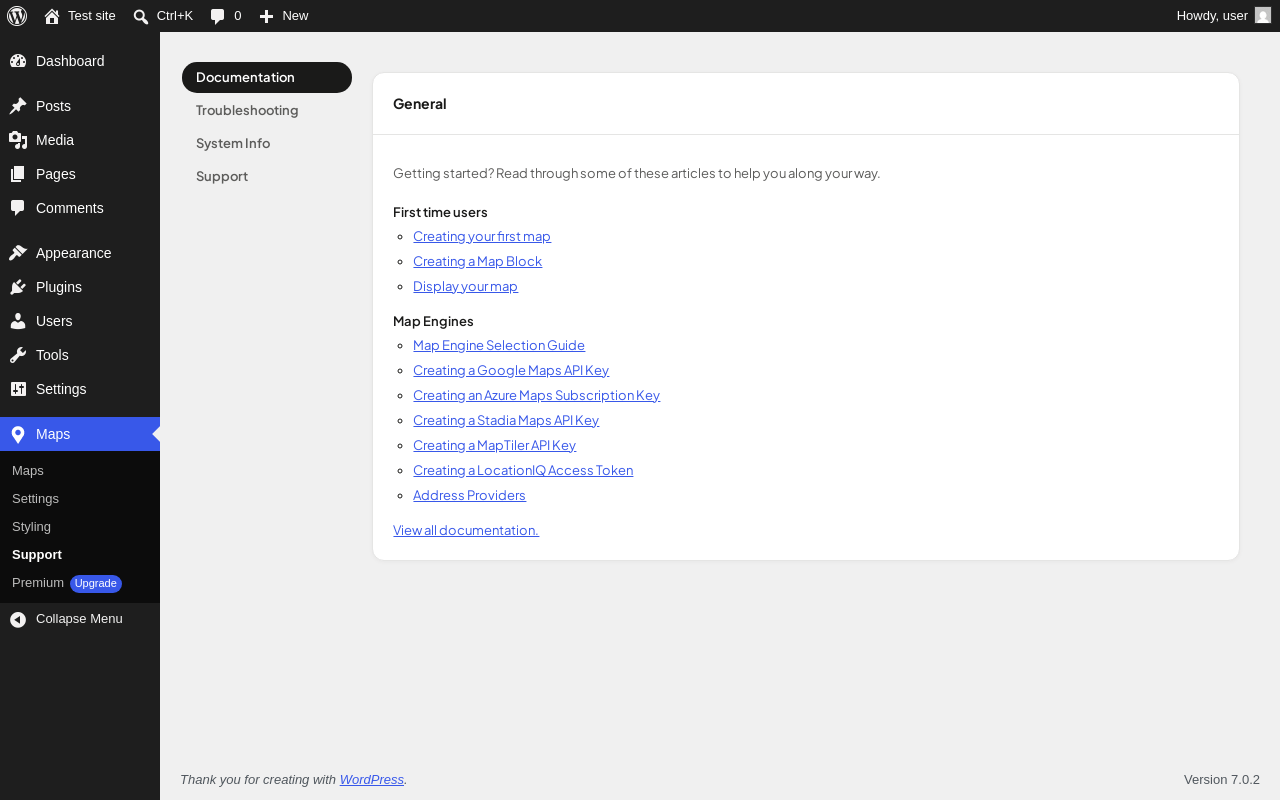Screen dimensions: 1280x800
Task: Click the Pages icon in sidebar
Action: 18,174
